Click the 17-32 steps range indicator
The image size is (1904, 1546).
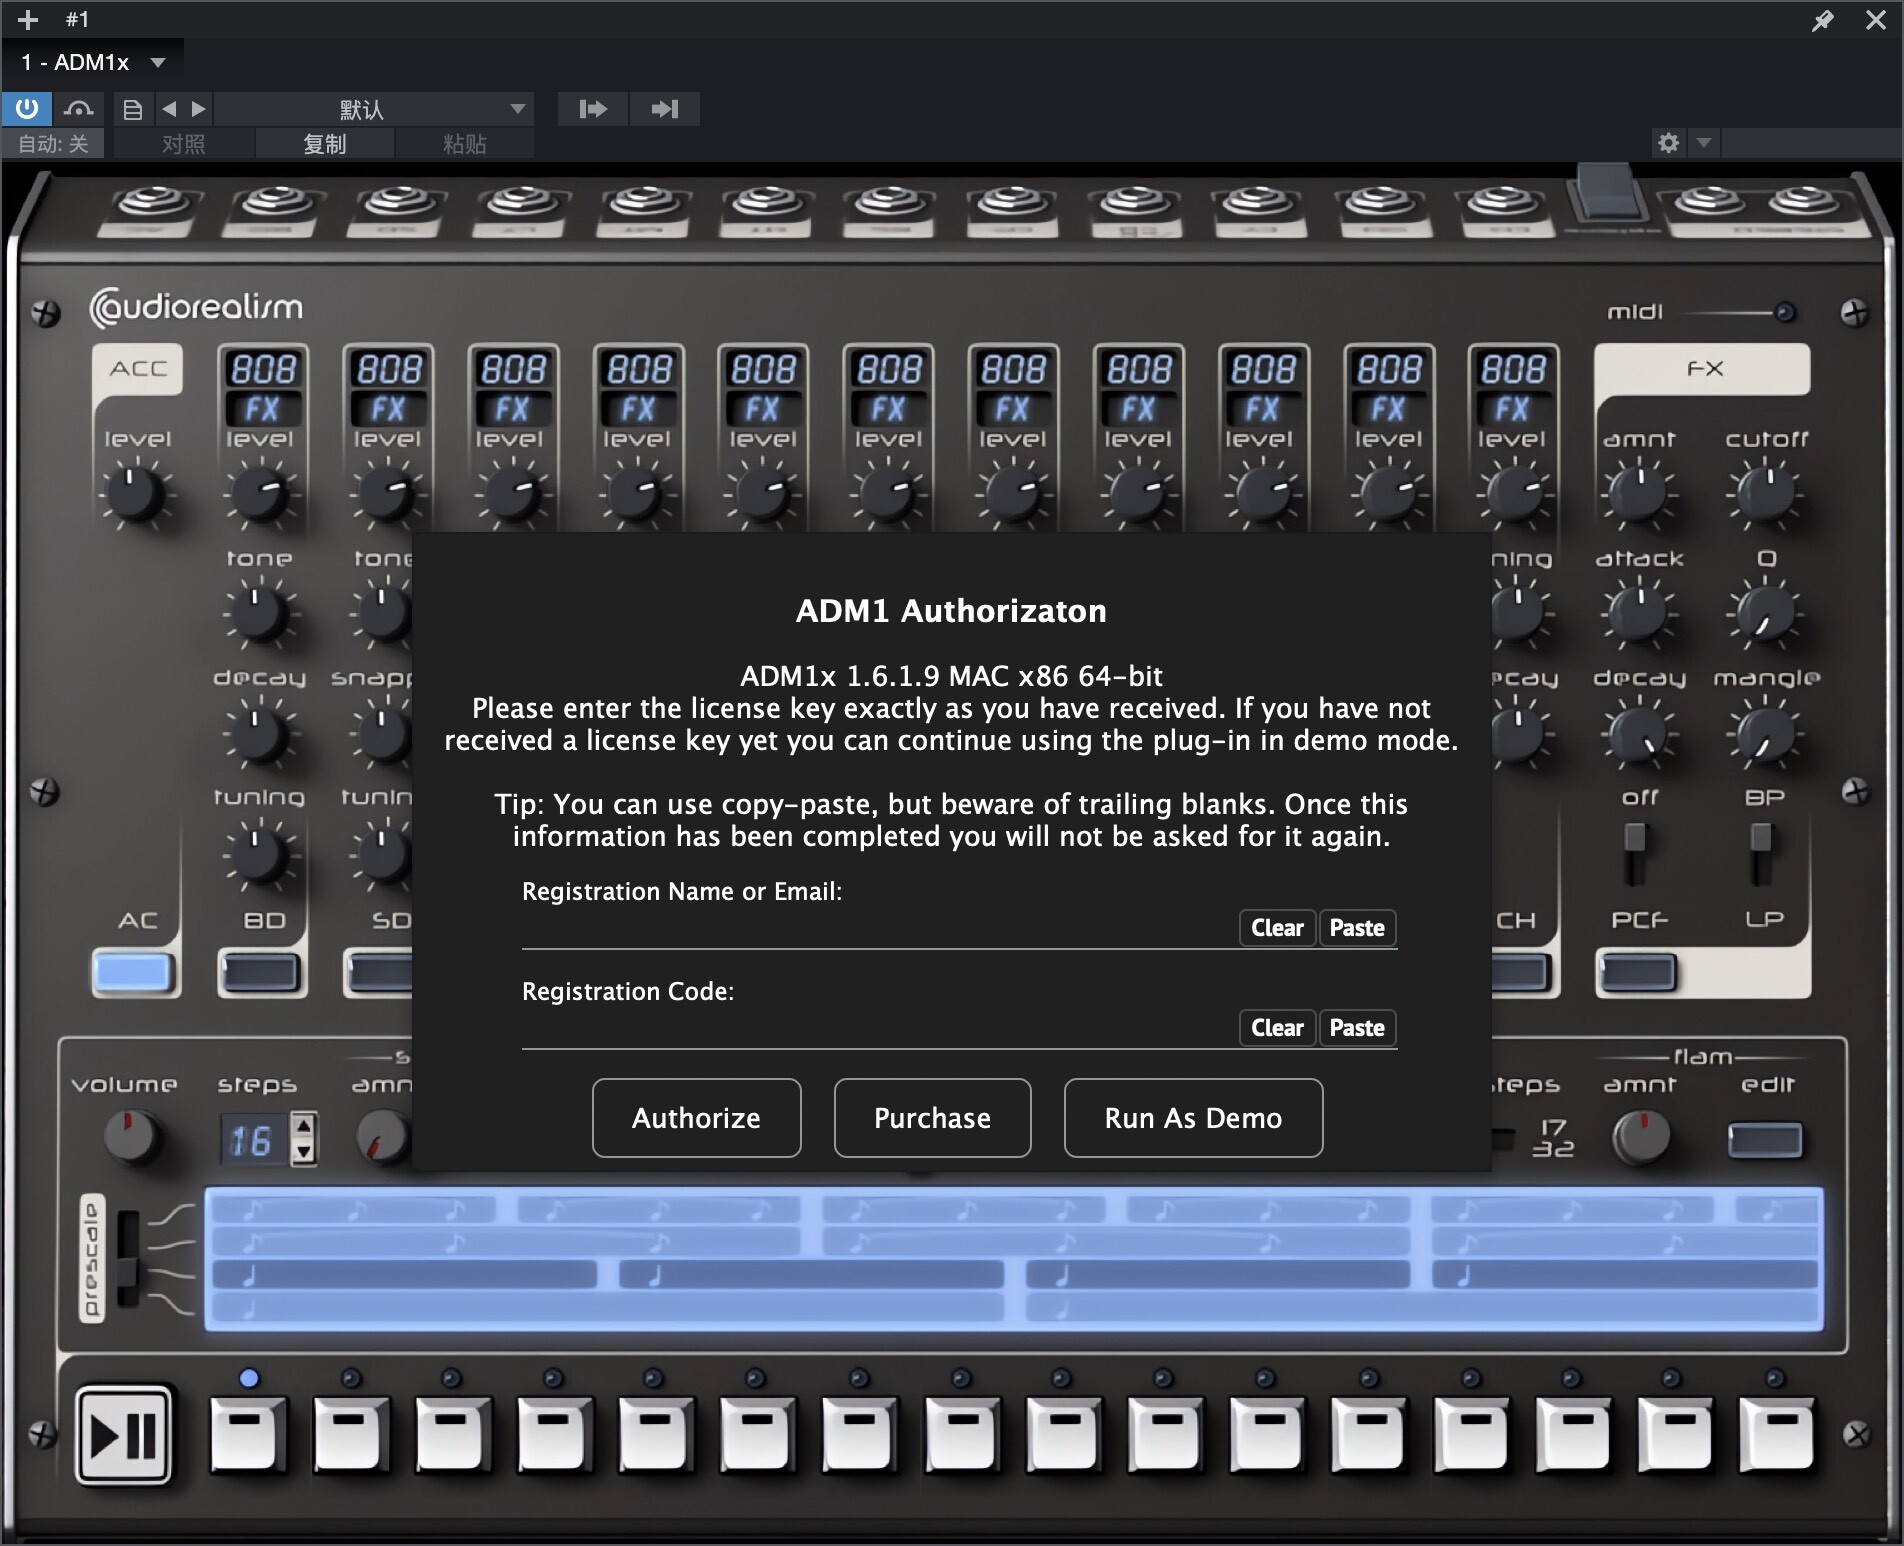coord(1553,1138)
